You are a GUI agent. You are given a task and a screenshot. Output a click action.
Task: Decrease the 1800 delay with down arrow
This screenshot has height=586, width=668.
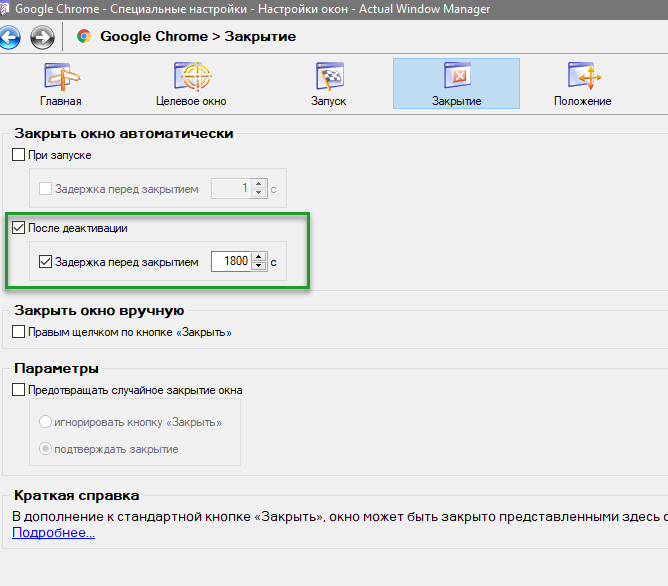(259, 266)
